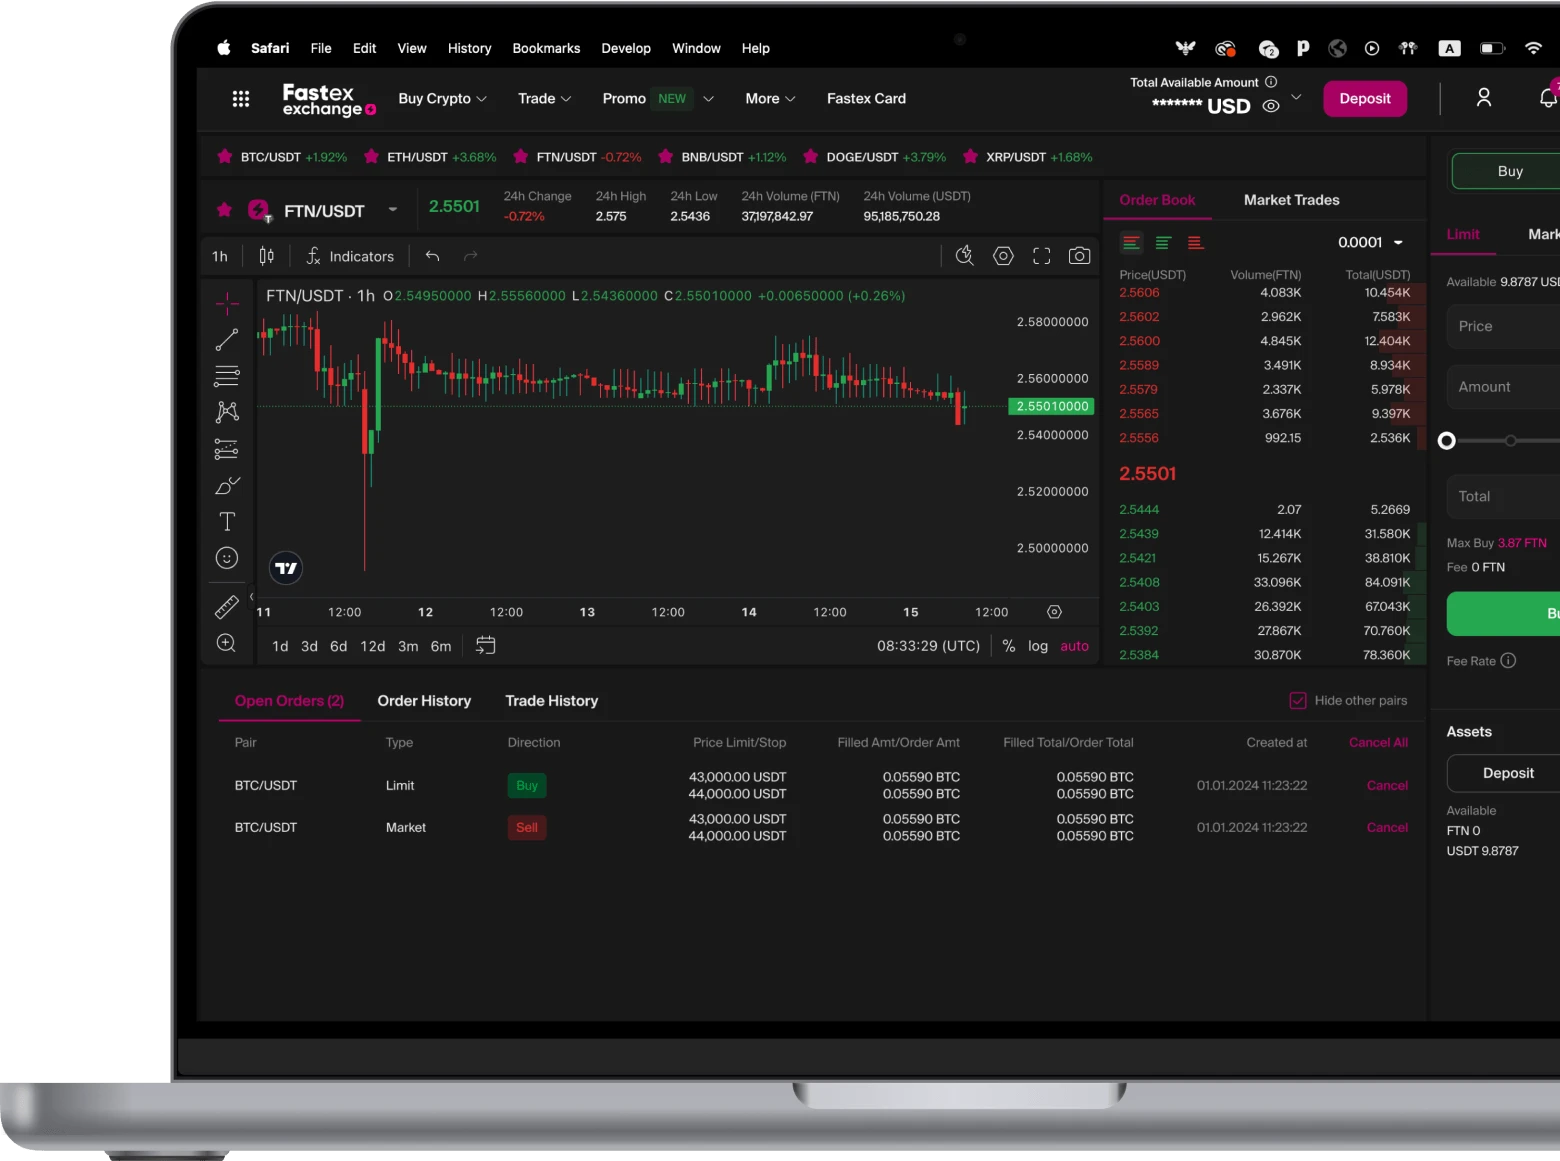This screenshot has width=1560, height=1161.
Task: Click Cancel All orders link
Action: tap(1378, 742)
